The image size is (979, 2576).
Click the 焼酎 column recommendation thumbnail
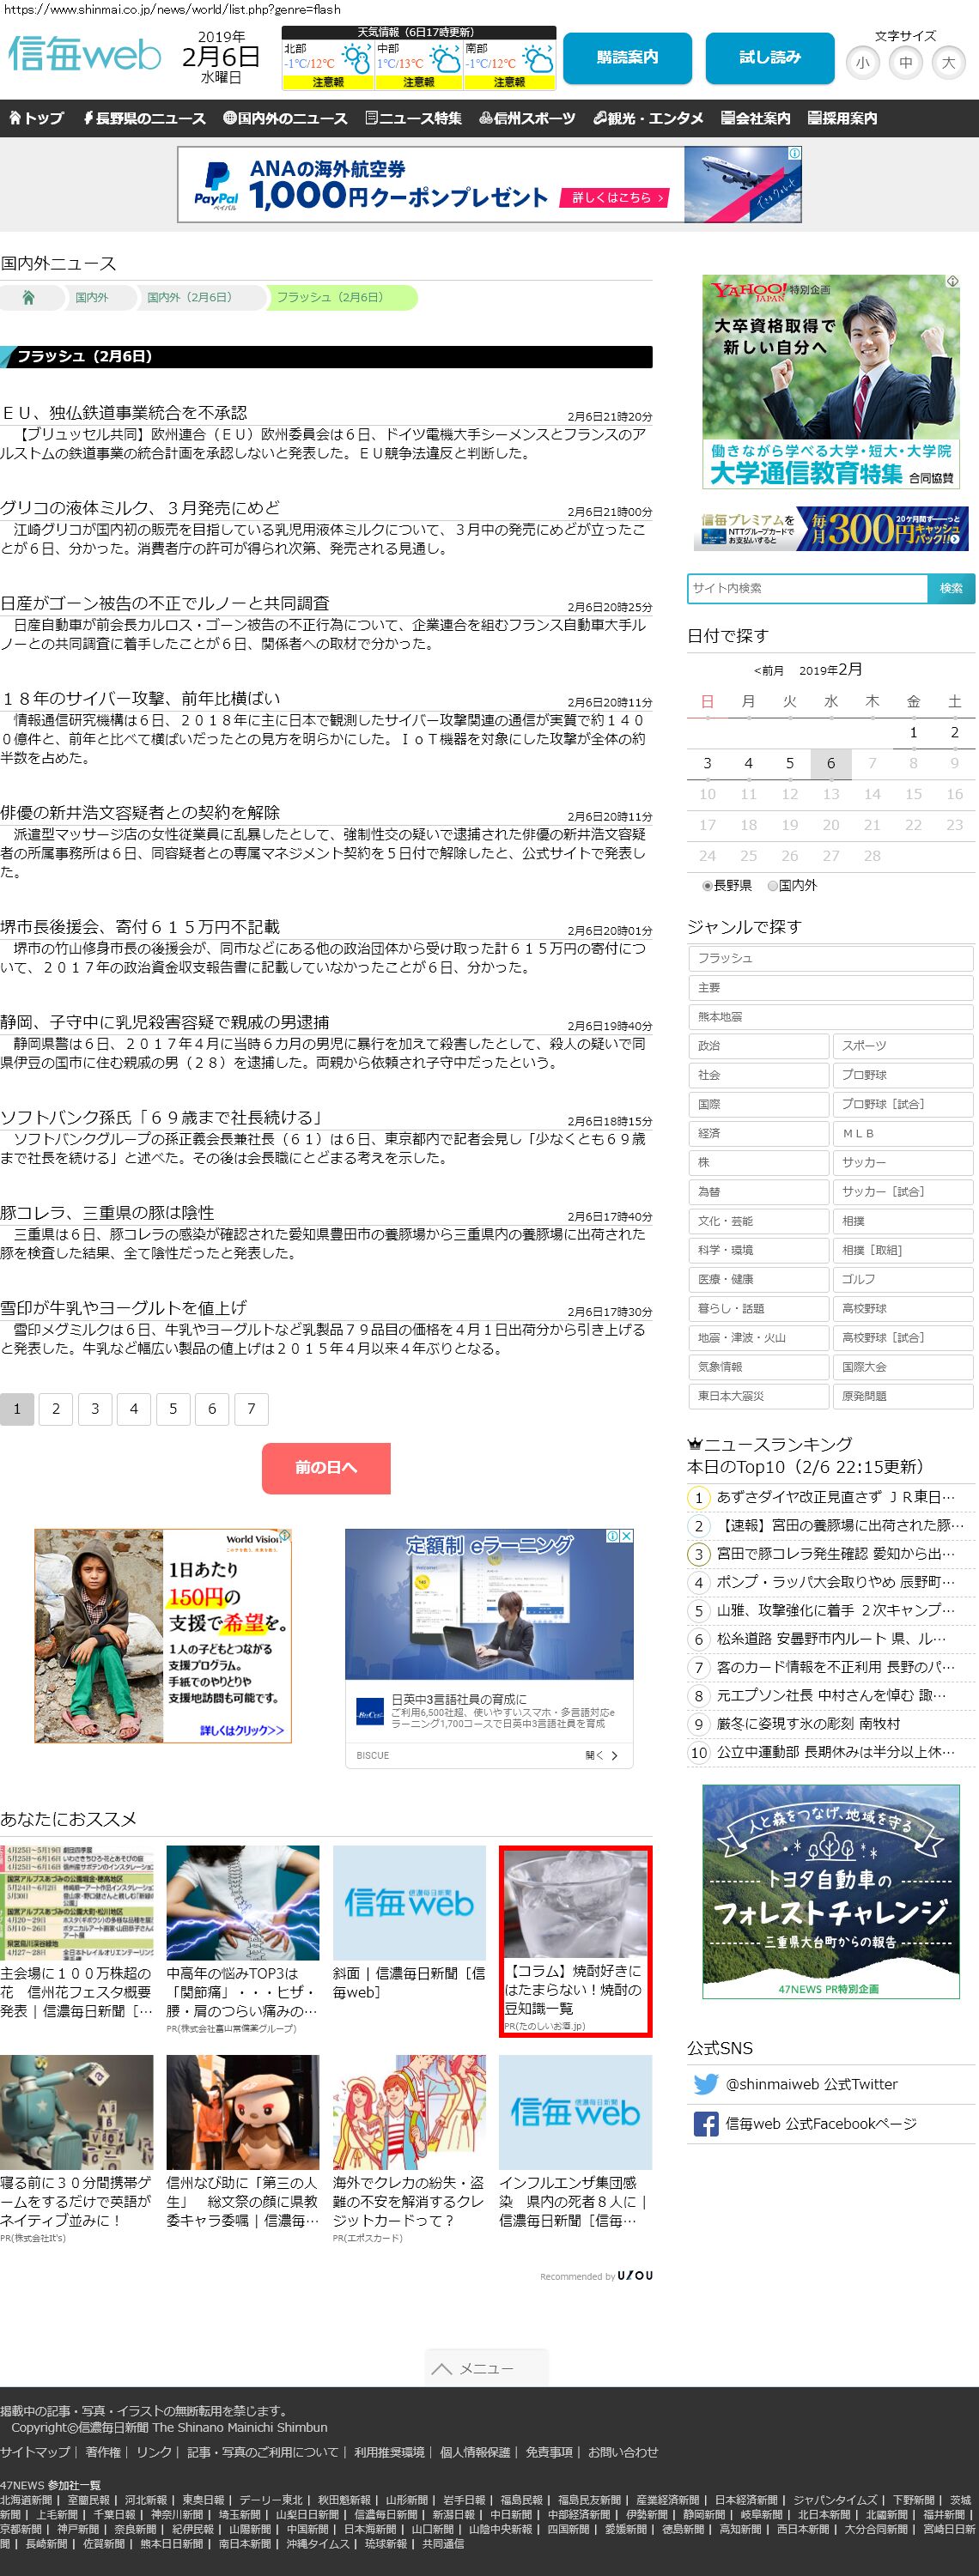coord(575,1903)
